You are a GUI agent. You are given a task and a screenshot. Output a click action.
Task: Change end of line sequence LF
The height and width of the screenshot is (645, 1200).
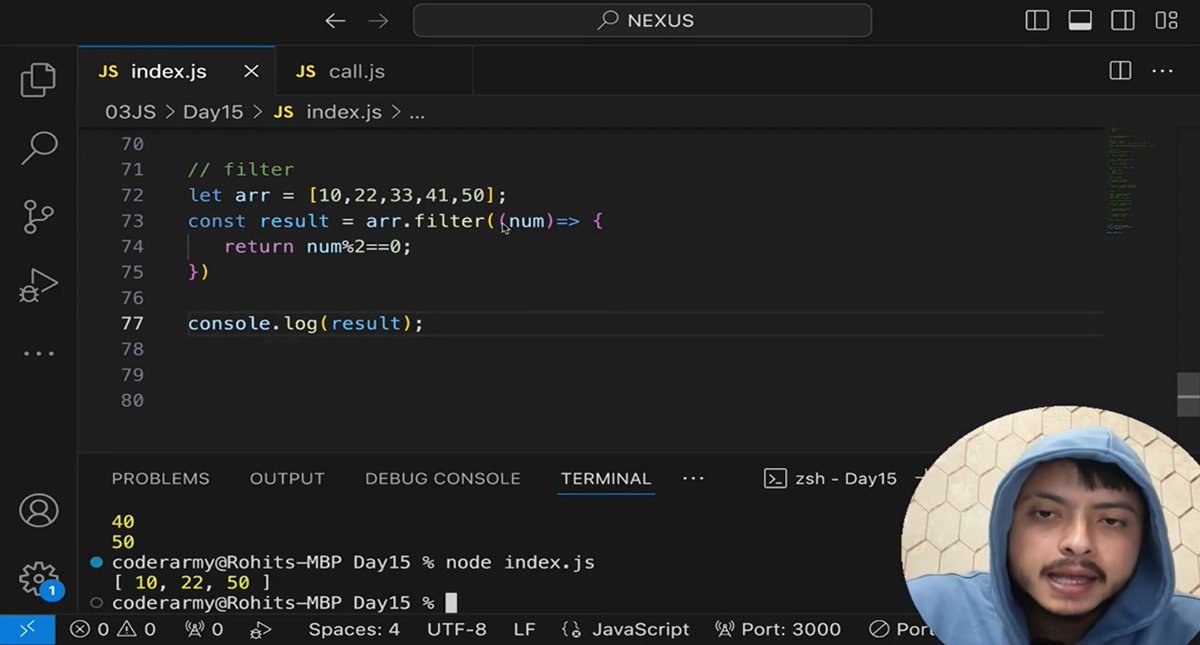[525, 629]
